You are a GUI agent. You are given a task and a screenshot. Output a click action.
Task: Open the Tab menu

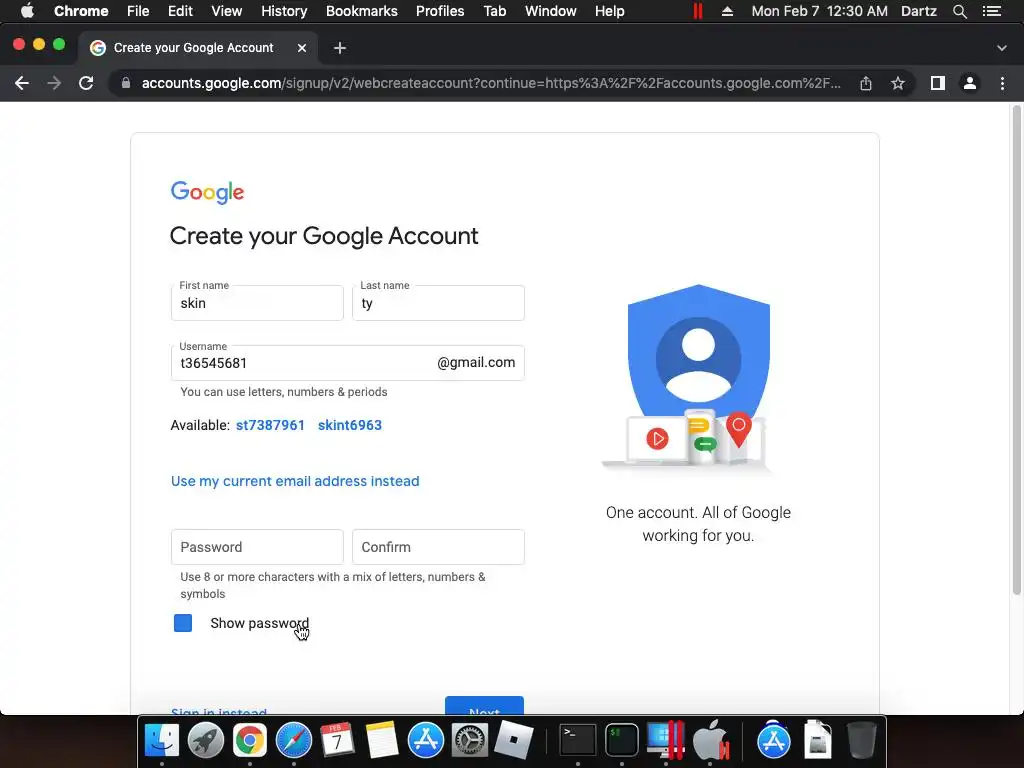coord(494,11)
